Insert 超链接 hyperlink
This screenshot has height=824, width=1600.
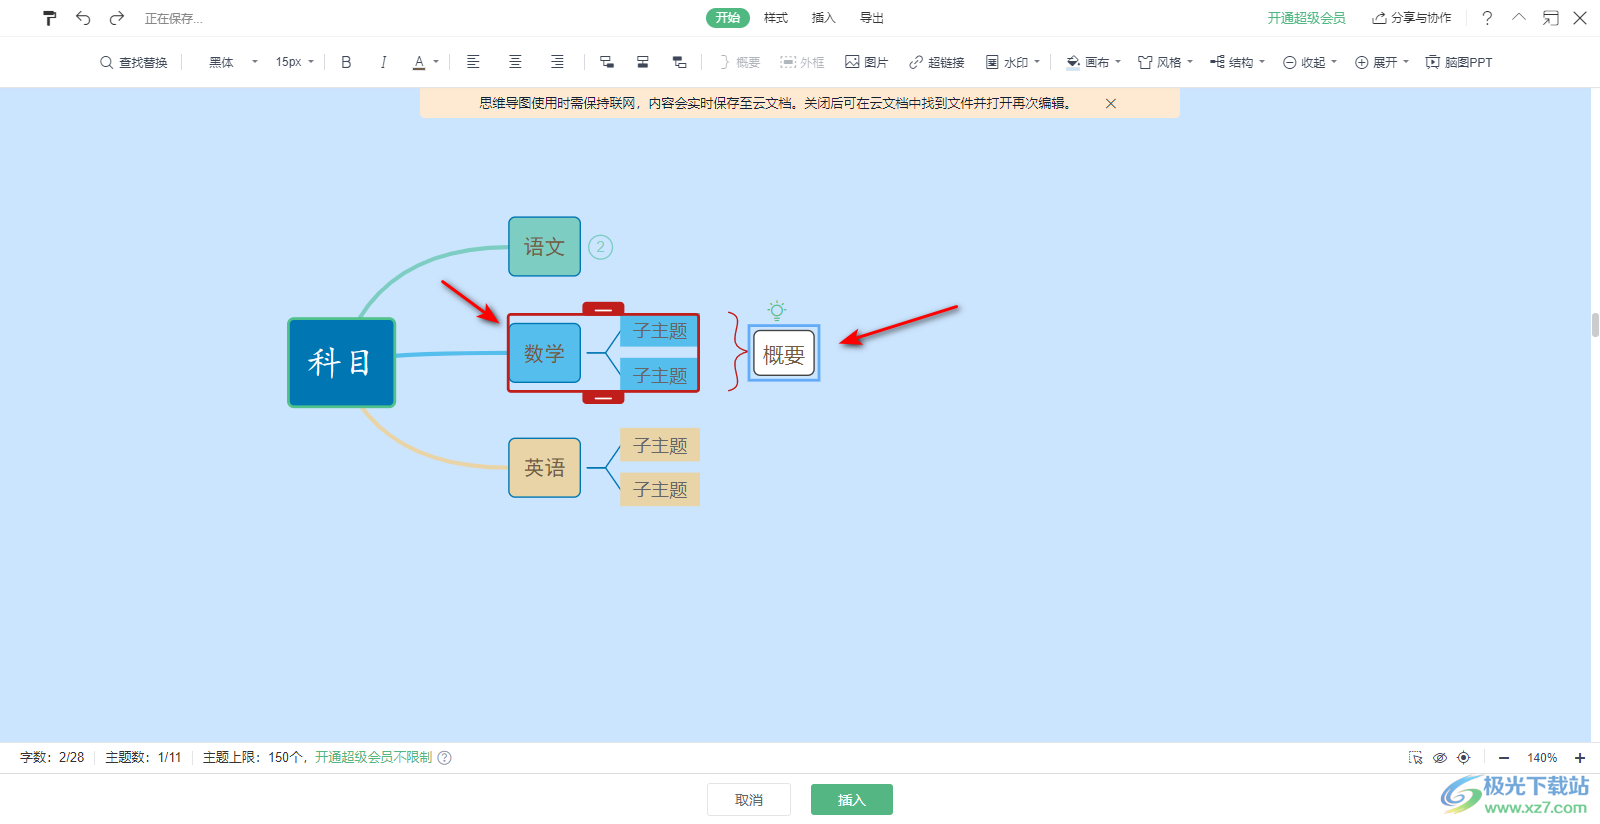coord(936,62)
